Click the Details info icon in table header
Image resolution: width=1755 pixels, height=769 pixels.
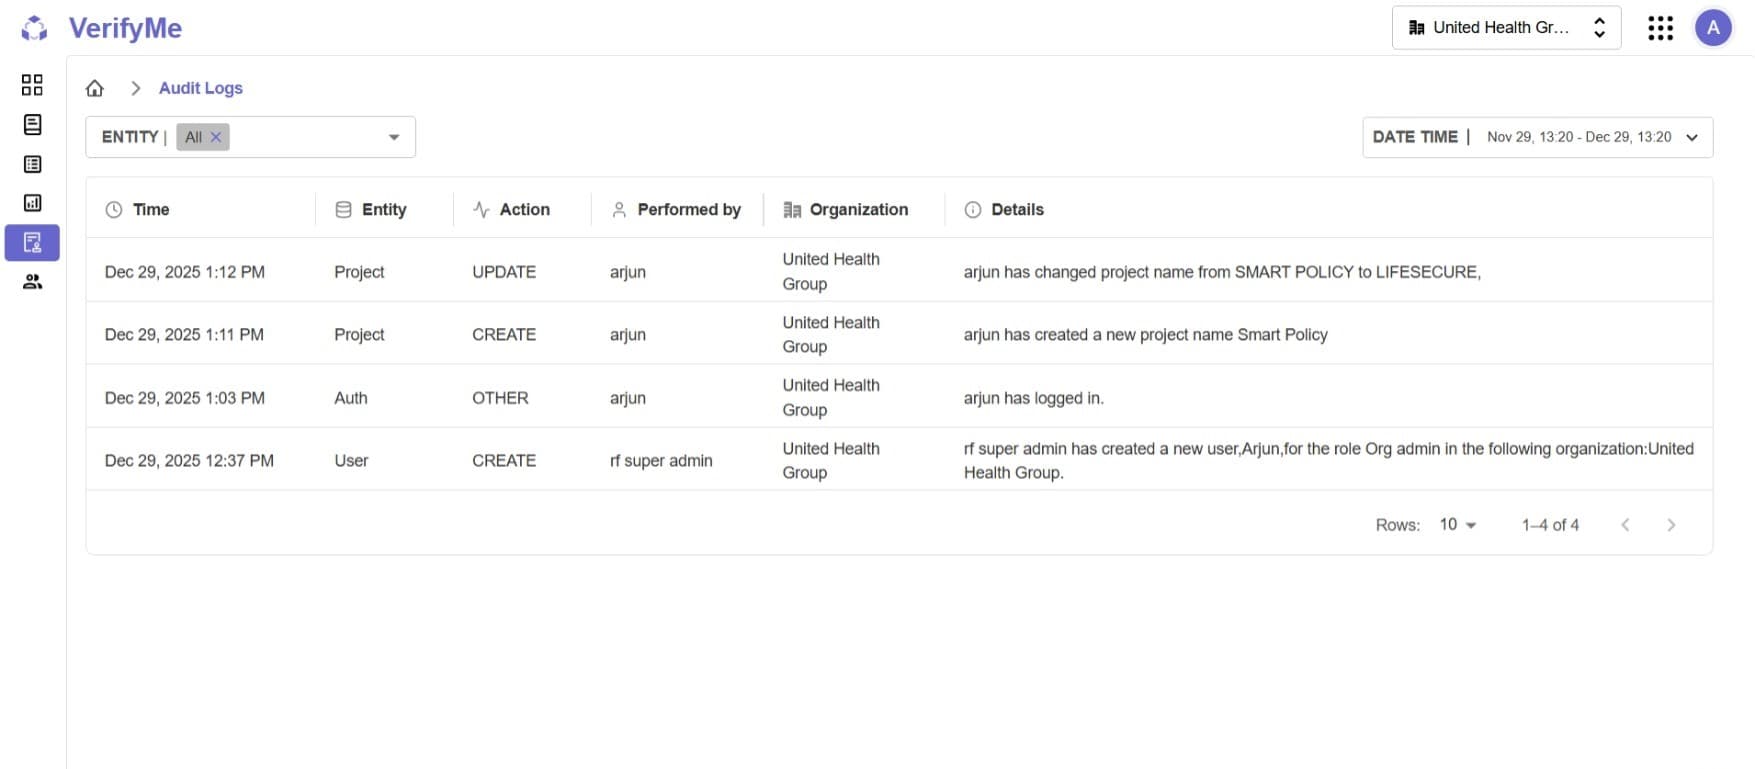coord(971,209)
